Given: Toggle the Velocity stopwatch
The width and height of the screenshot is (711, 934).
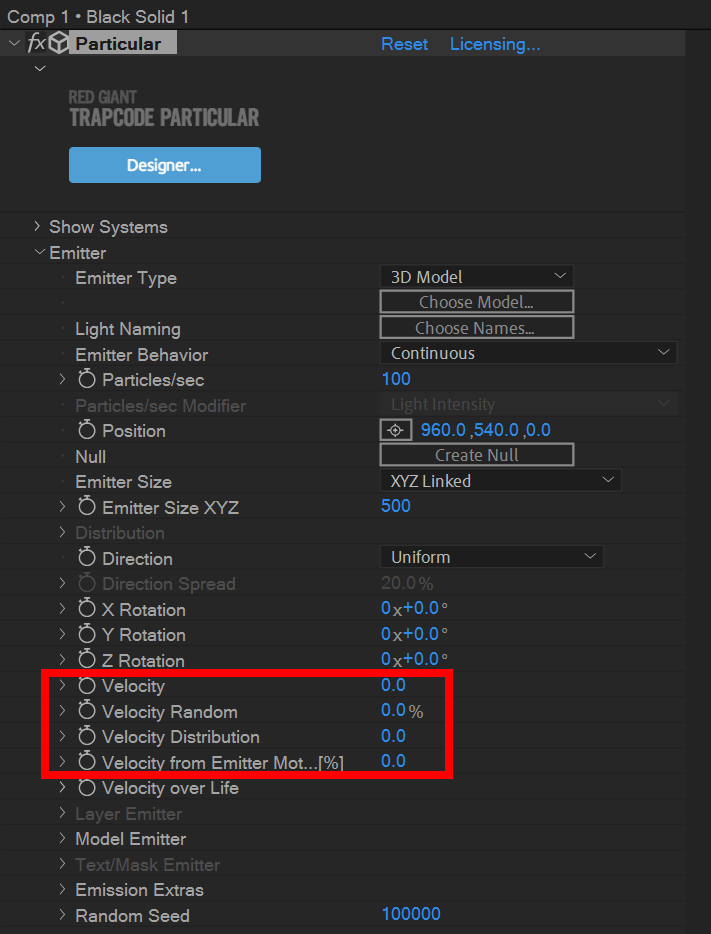Looking at the screenshot, I should tap(87, 686).
